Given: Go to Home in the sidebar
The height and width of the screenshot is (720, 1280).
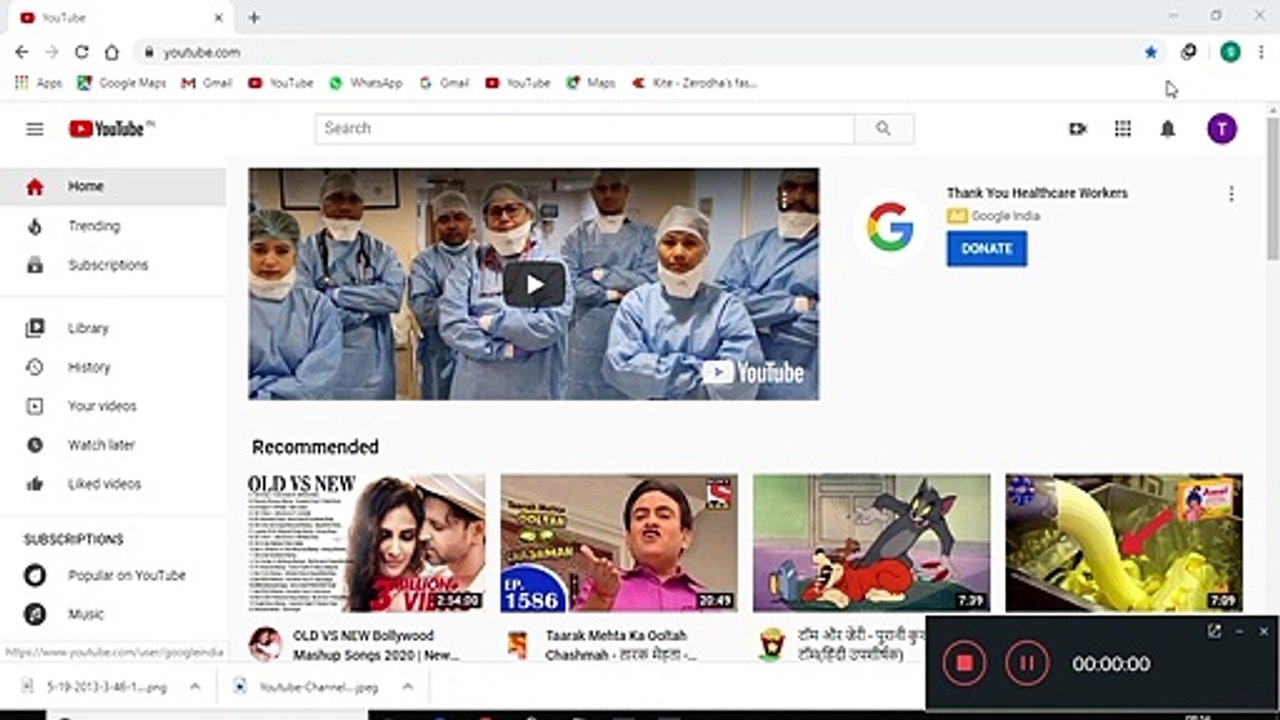Looking at the screenshot, I should (x=113, y=186).
